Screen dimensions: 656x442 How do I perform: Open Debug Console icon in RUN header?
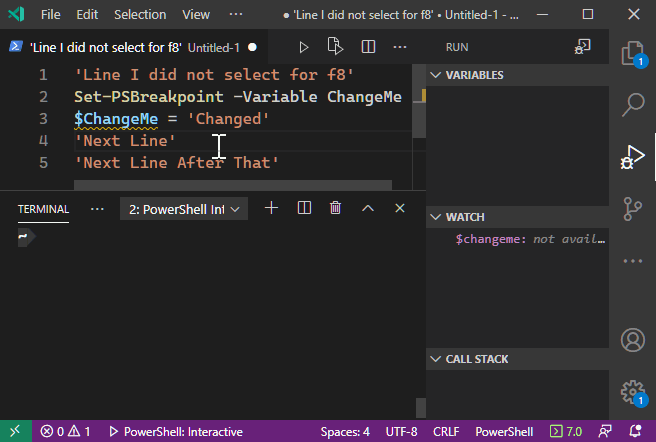click(x=582, y=47)
